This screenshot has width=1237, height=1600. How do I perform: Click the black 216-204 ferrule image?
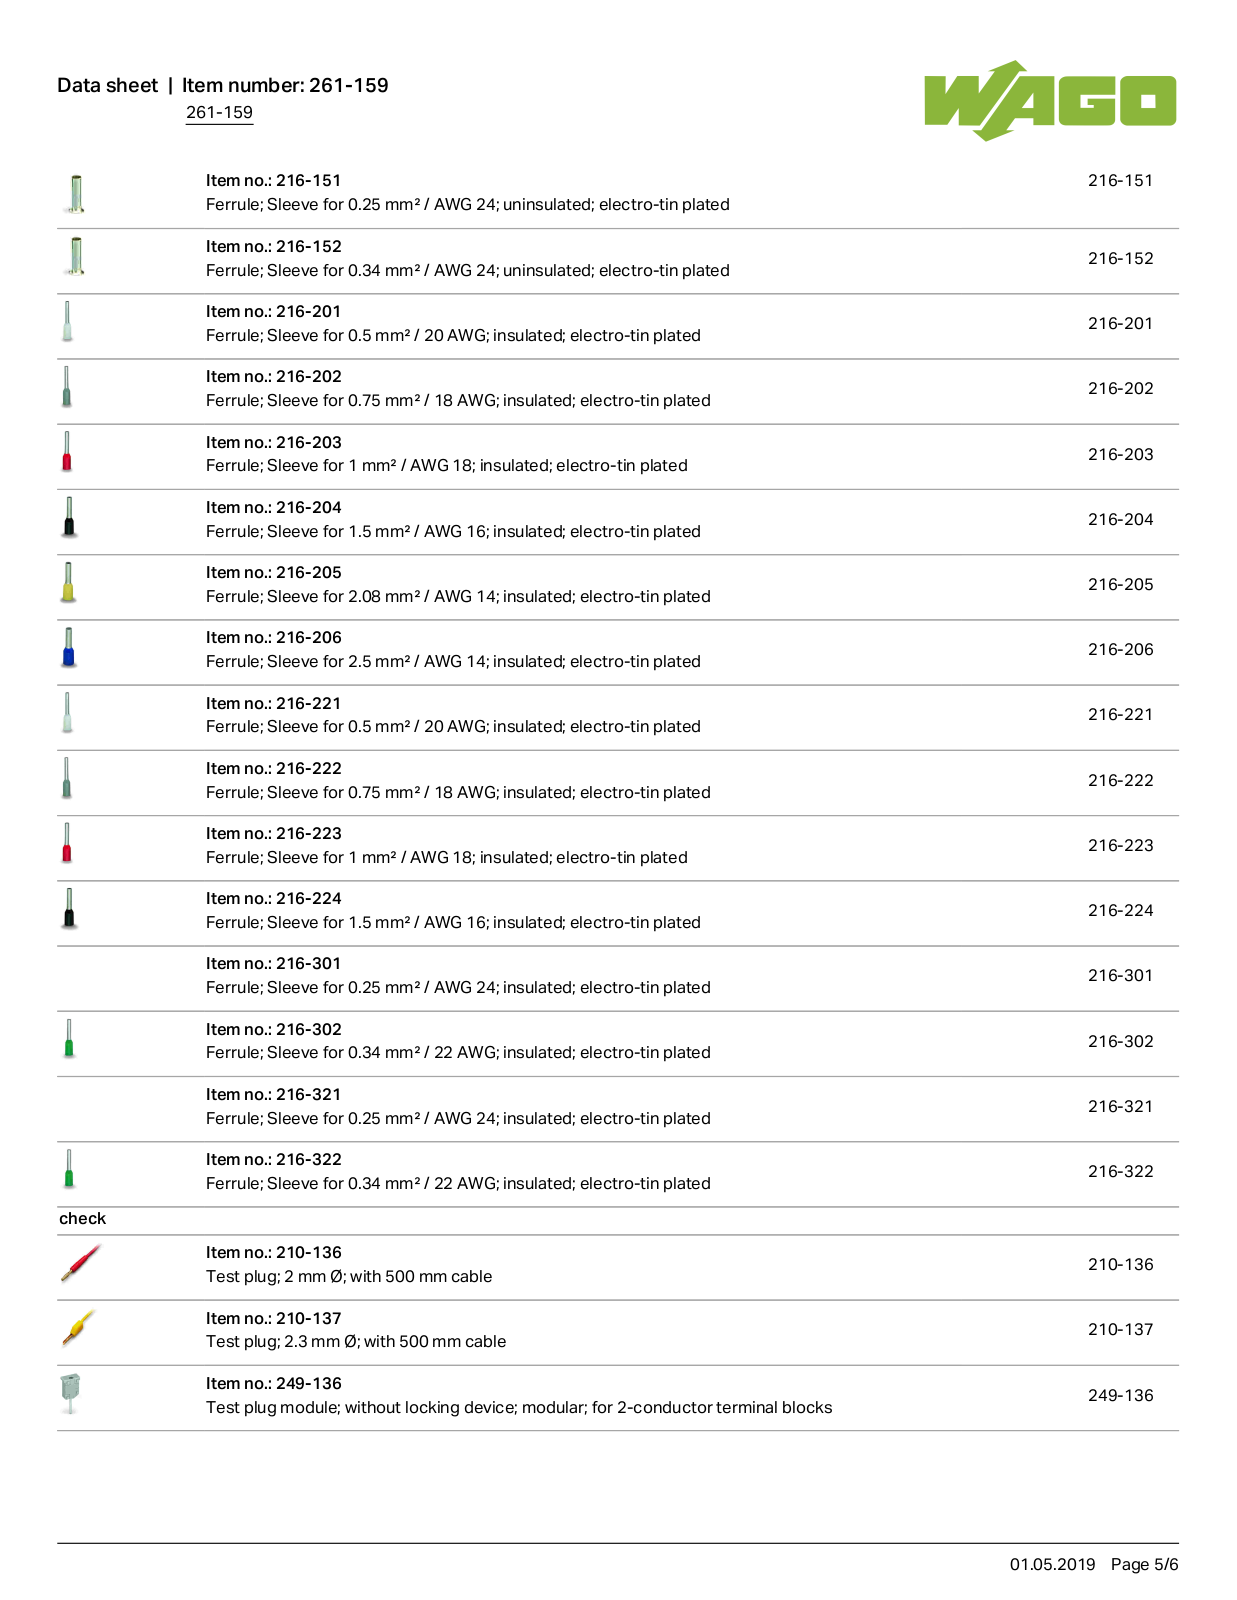tap(69, 517)
